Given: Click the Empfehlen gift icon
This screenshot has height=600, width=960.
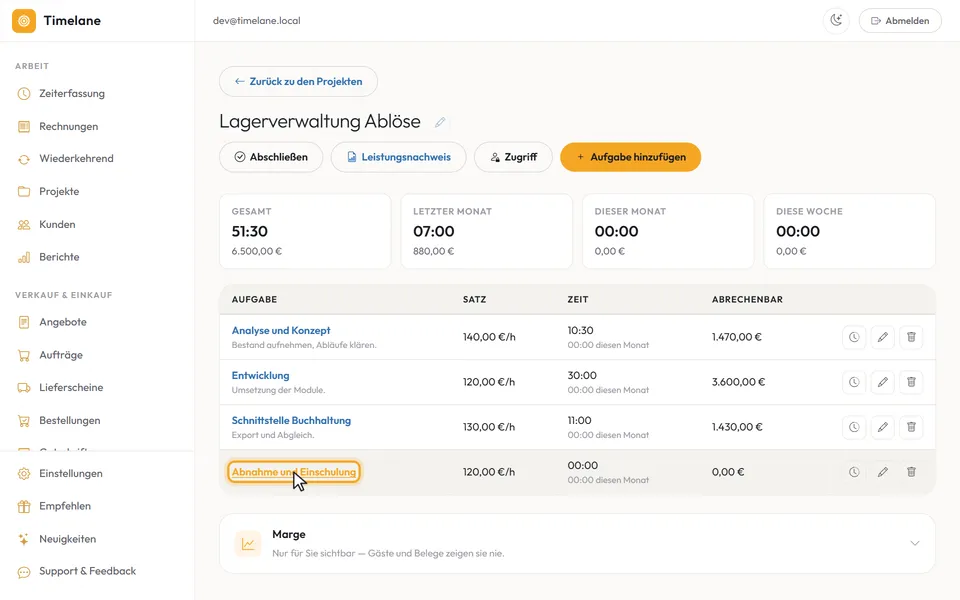Looking at the screenshot, I should [24, 506].
